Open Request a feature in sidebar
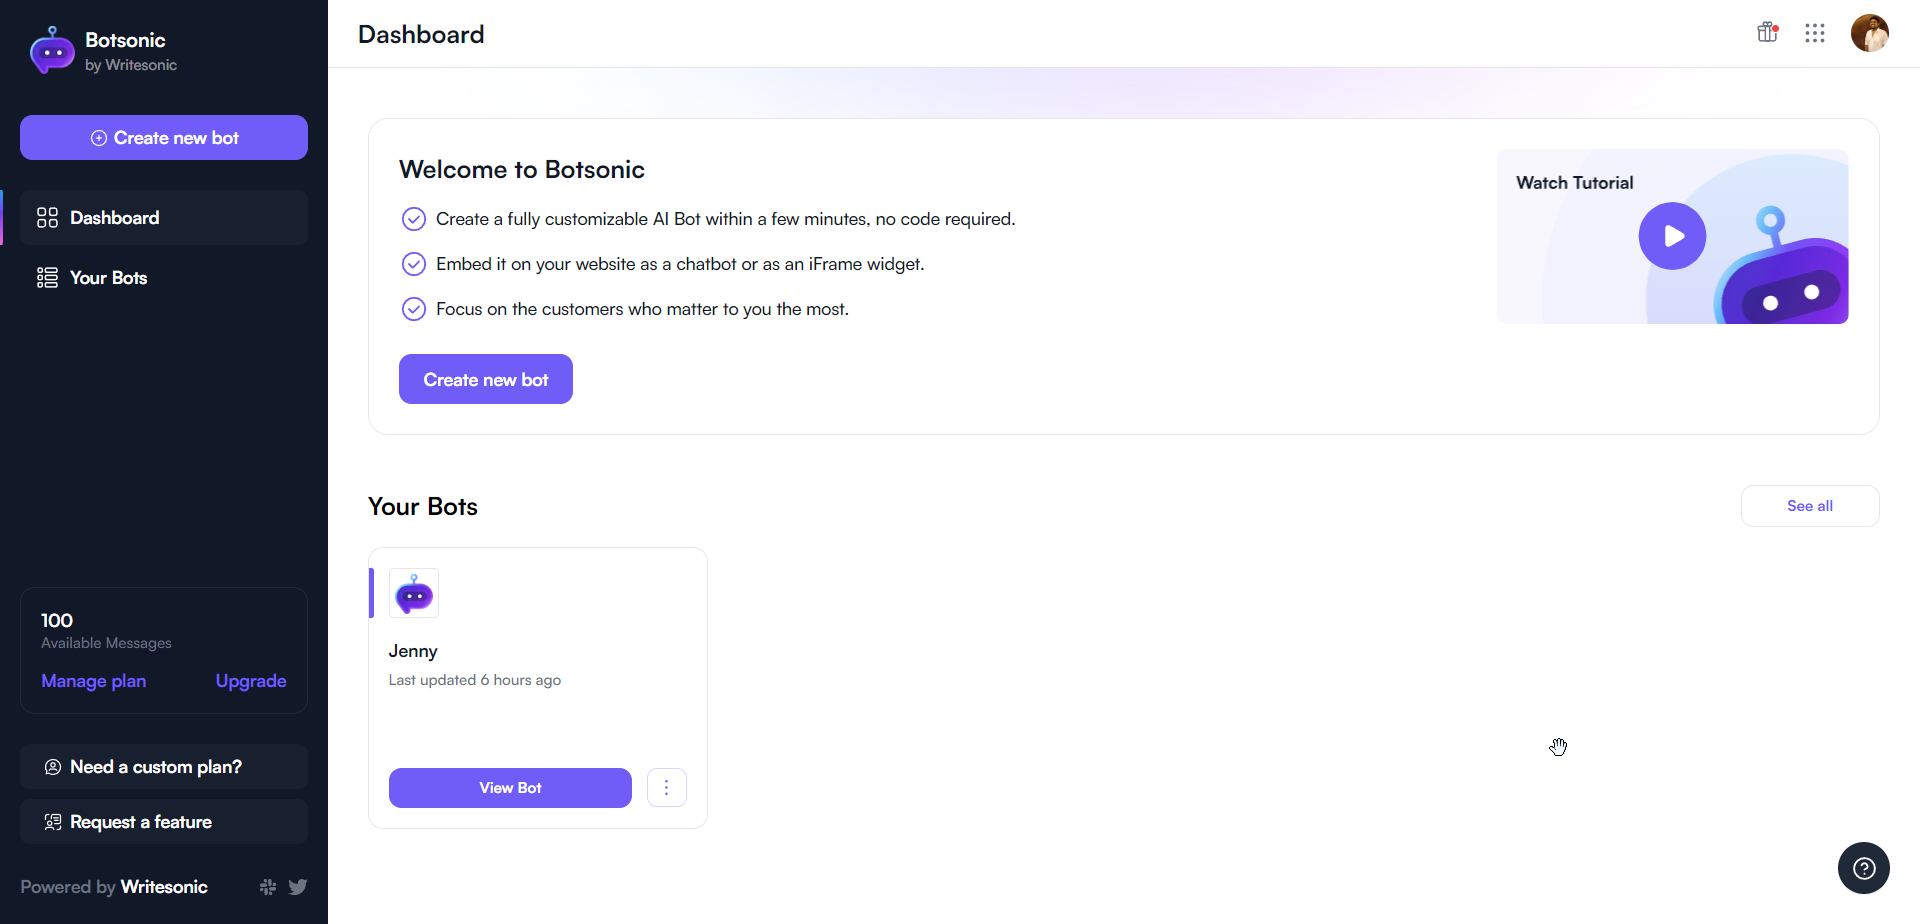This screenshot has width=1920, height=924. (x=140, y=821)
